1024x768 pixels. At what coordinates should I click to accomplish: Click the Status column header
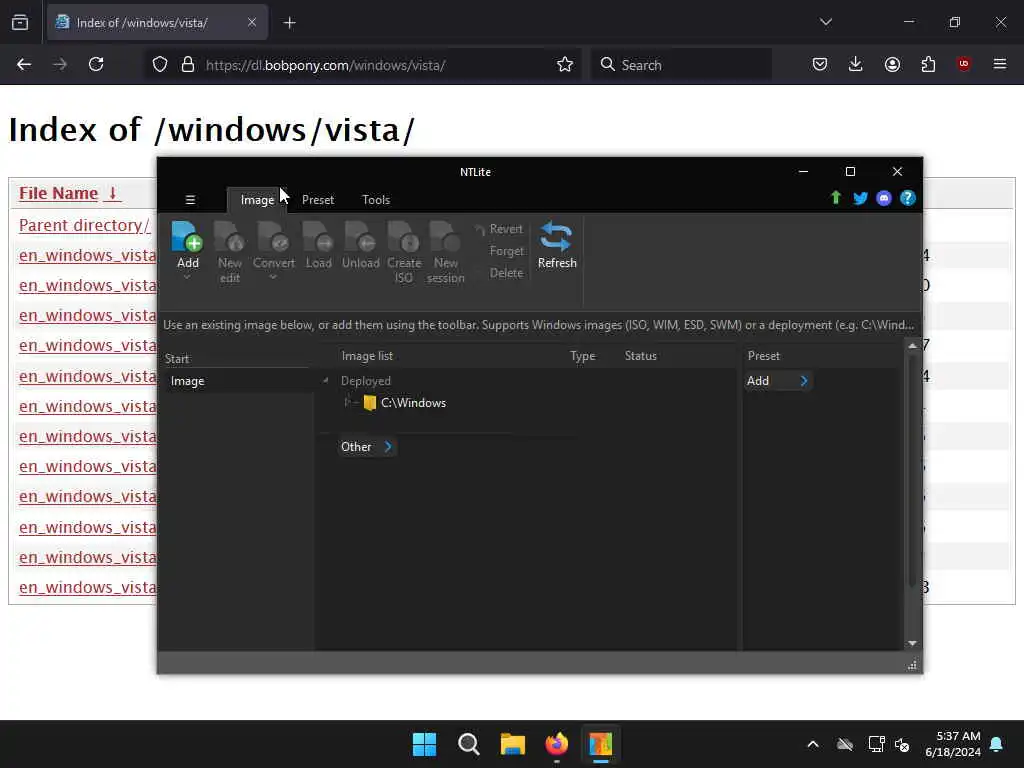(641, 356)
